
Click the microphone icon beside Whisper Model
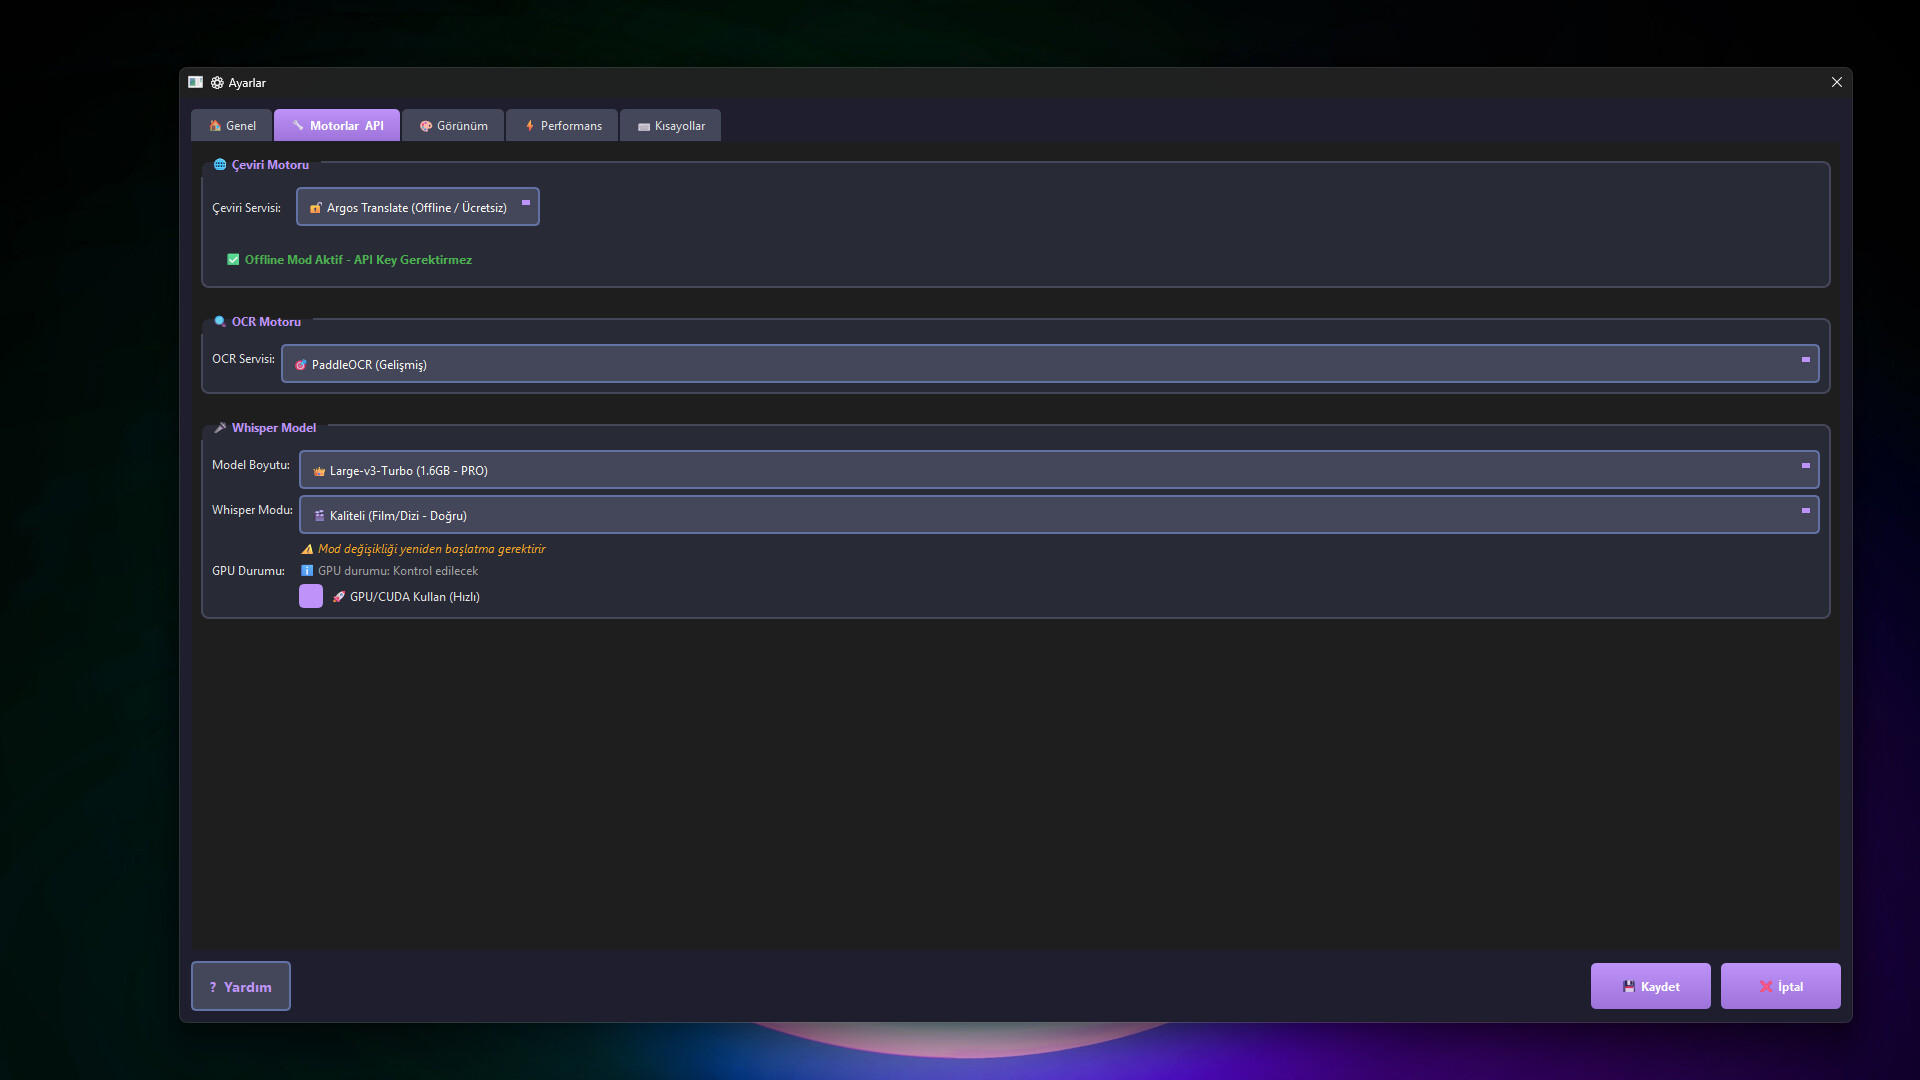(220, 428)
